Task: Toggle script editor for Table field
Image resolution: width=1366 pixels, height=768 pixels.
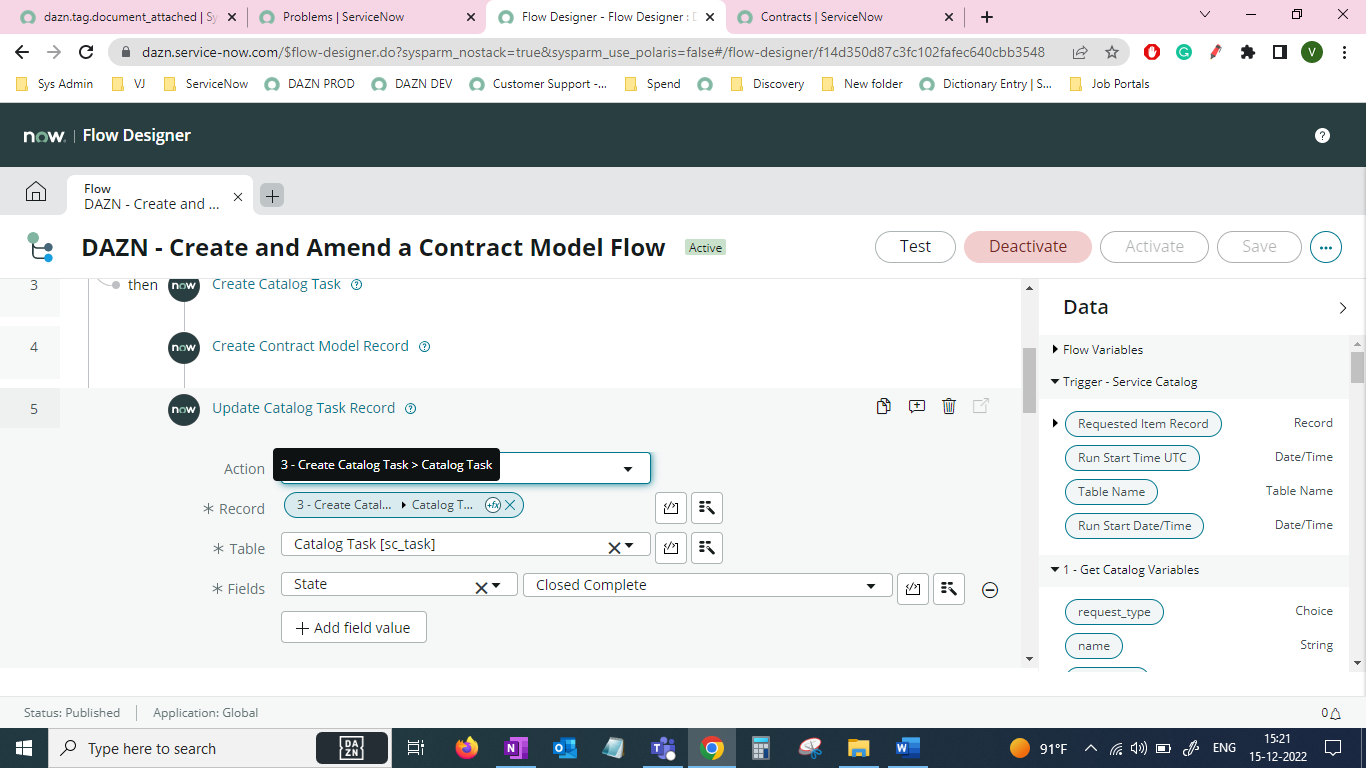Action: pyautogui.click(x=671, y=548)
